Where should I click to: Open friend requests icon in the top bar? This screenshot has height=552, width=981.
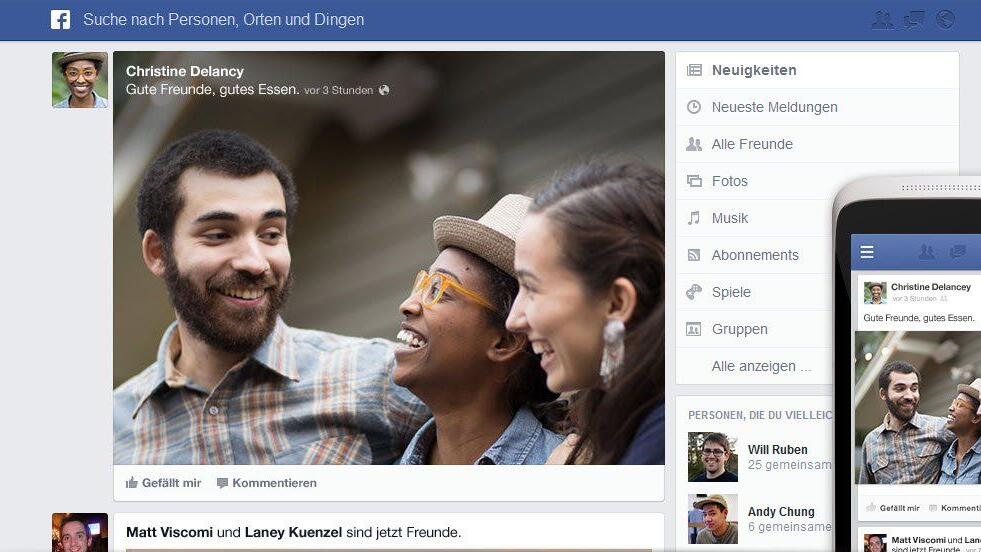(x=883, y=19)
